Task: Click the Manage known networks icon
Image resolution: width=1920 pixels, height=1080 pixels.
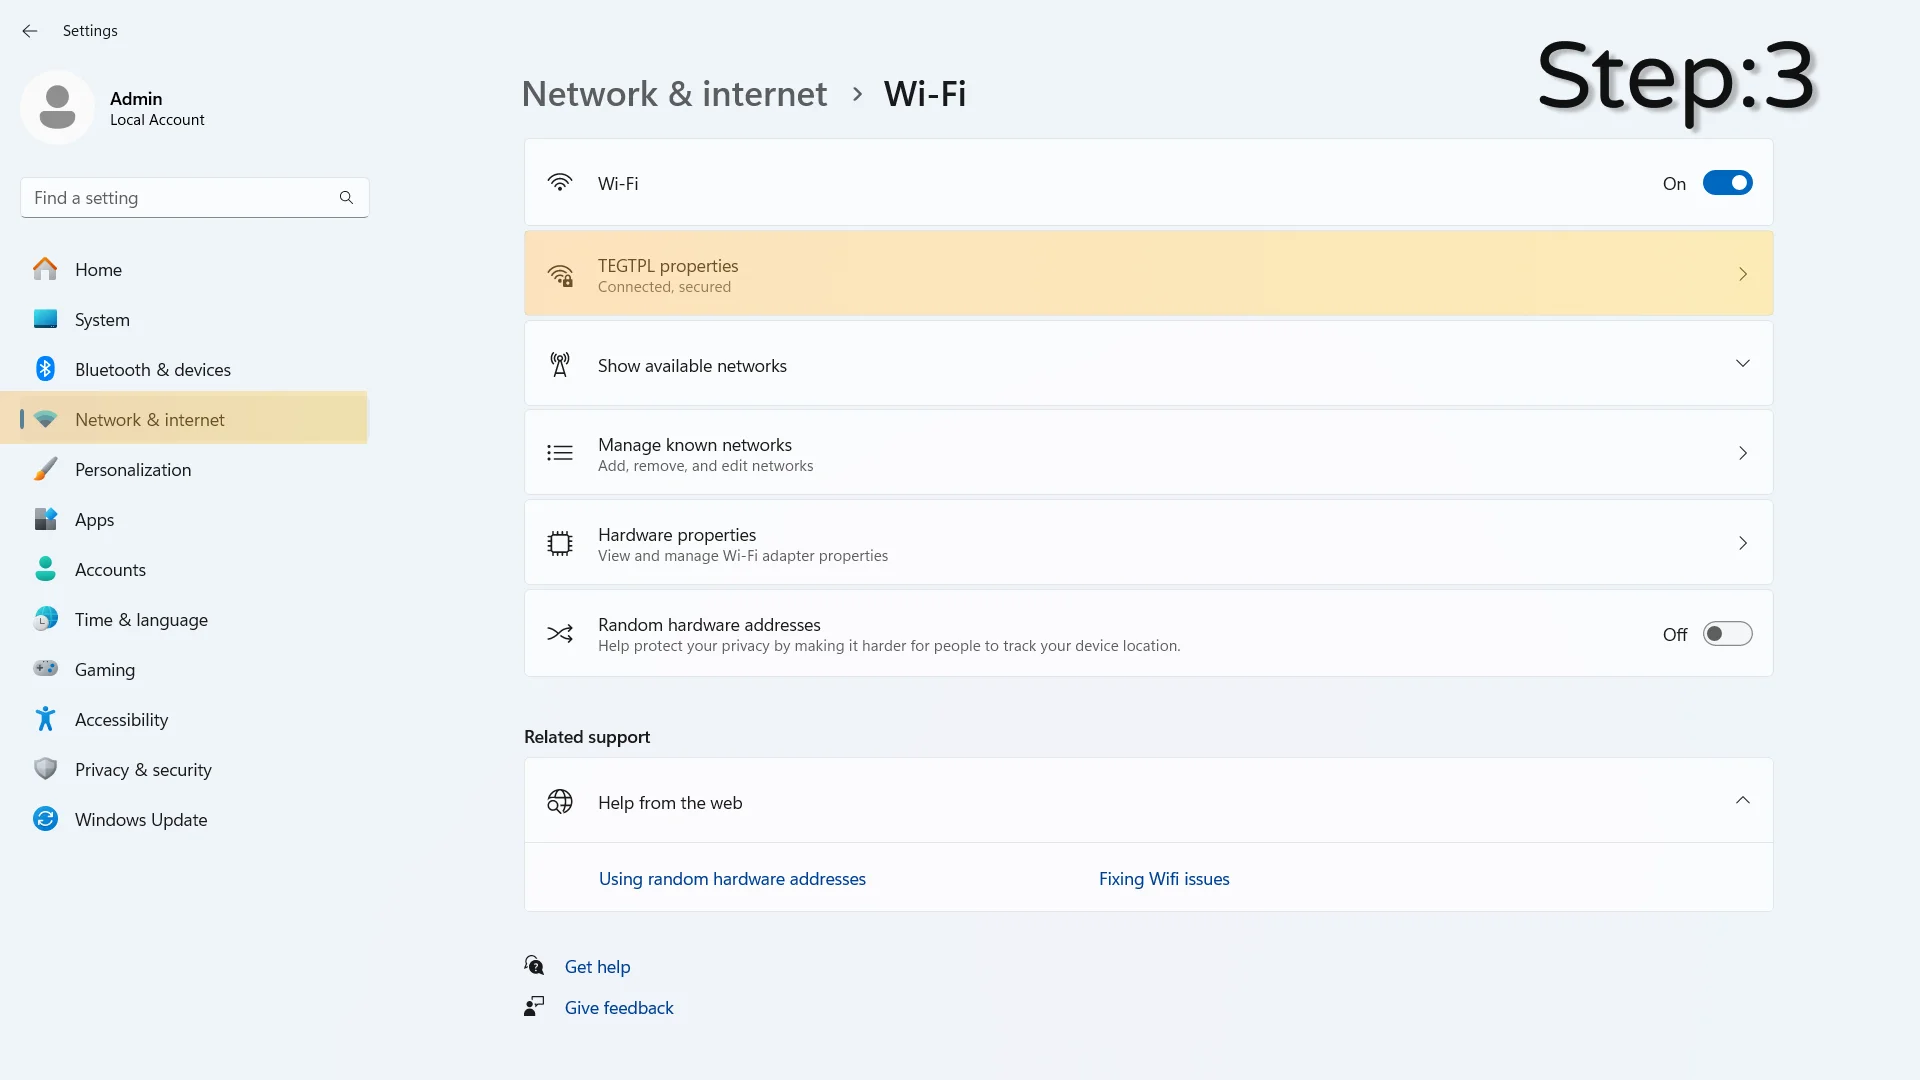Action: click(559, 452)
